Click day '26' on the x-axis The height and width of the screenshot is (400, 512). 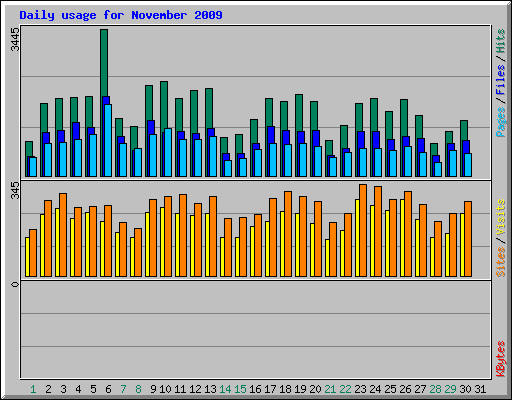[405, 389]
